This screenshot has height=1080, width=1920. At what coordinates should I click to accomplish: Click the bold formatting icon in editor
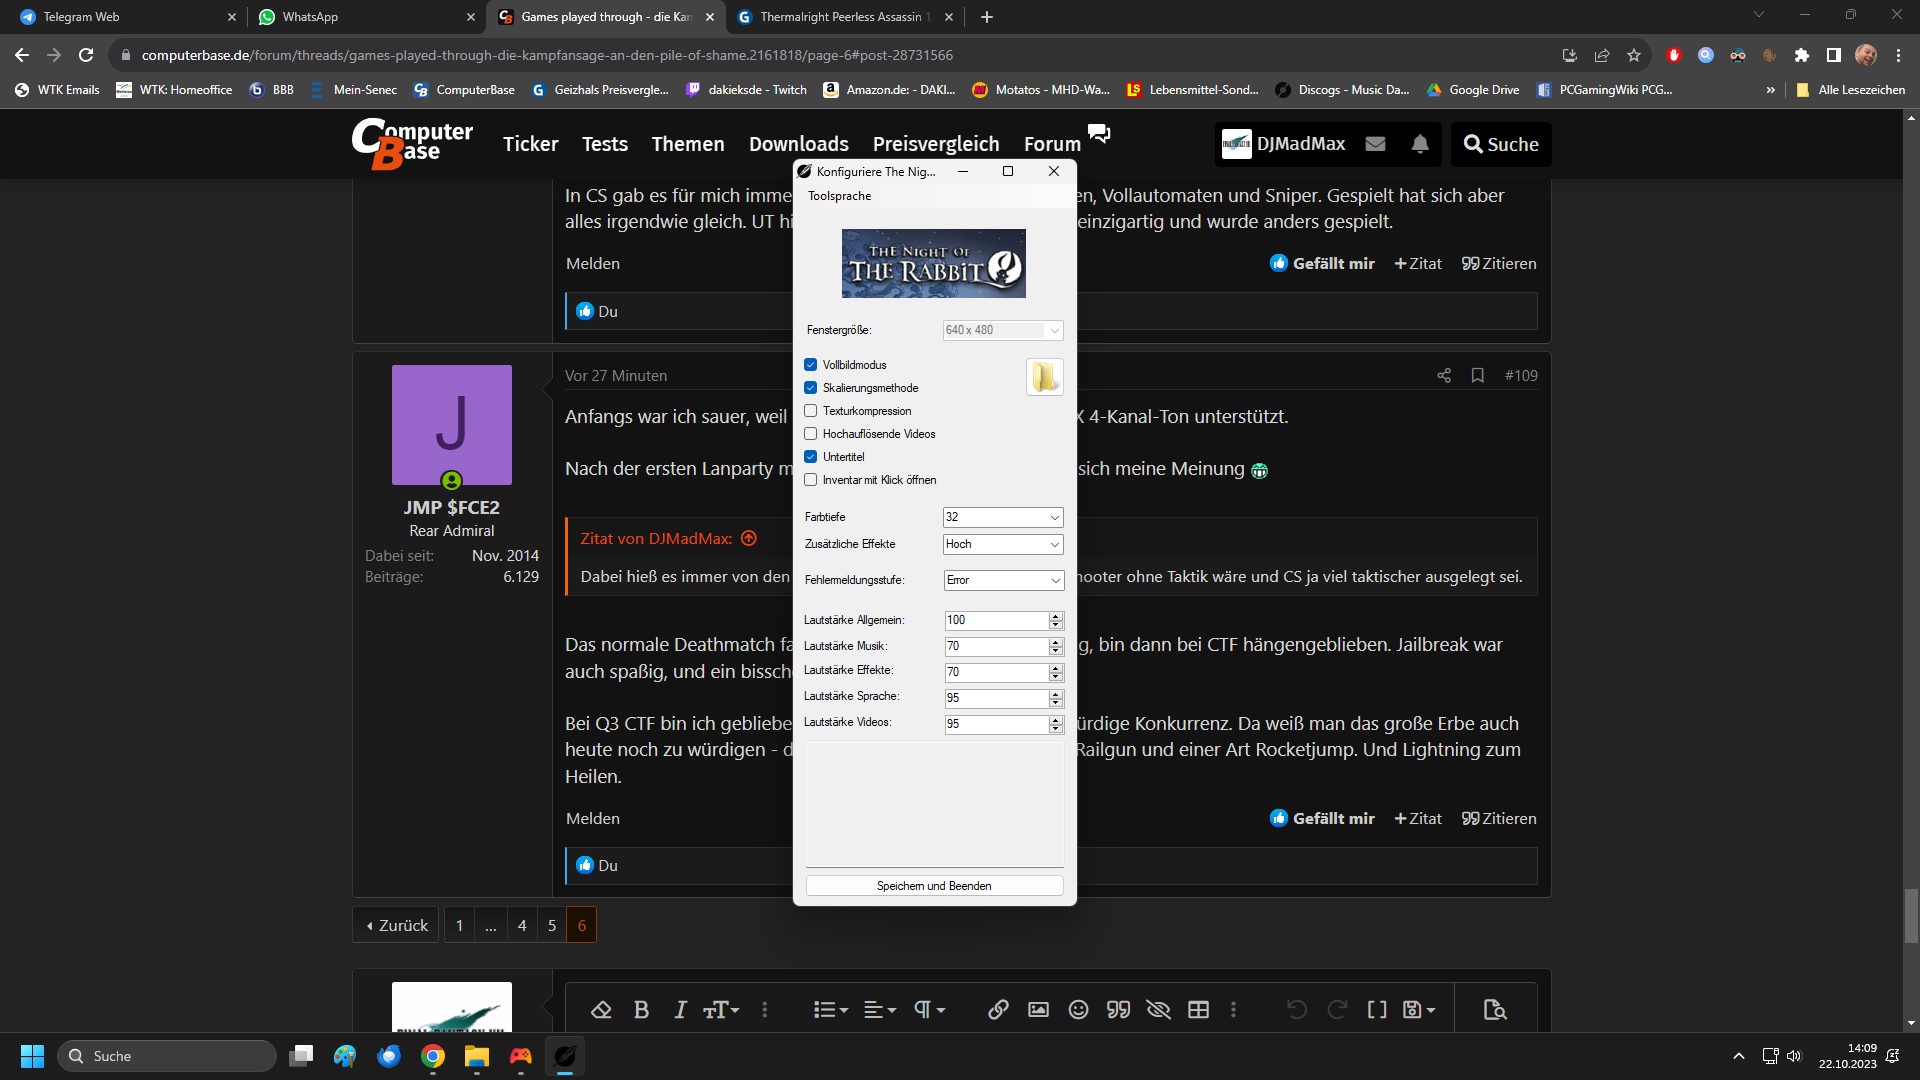point(641,1010)
